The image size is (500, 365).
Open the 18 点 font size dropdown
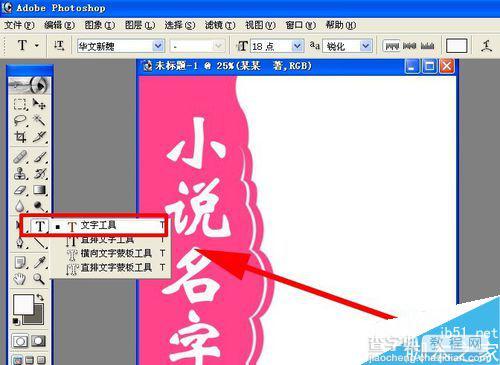(297, 46)
